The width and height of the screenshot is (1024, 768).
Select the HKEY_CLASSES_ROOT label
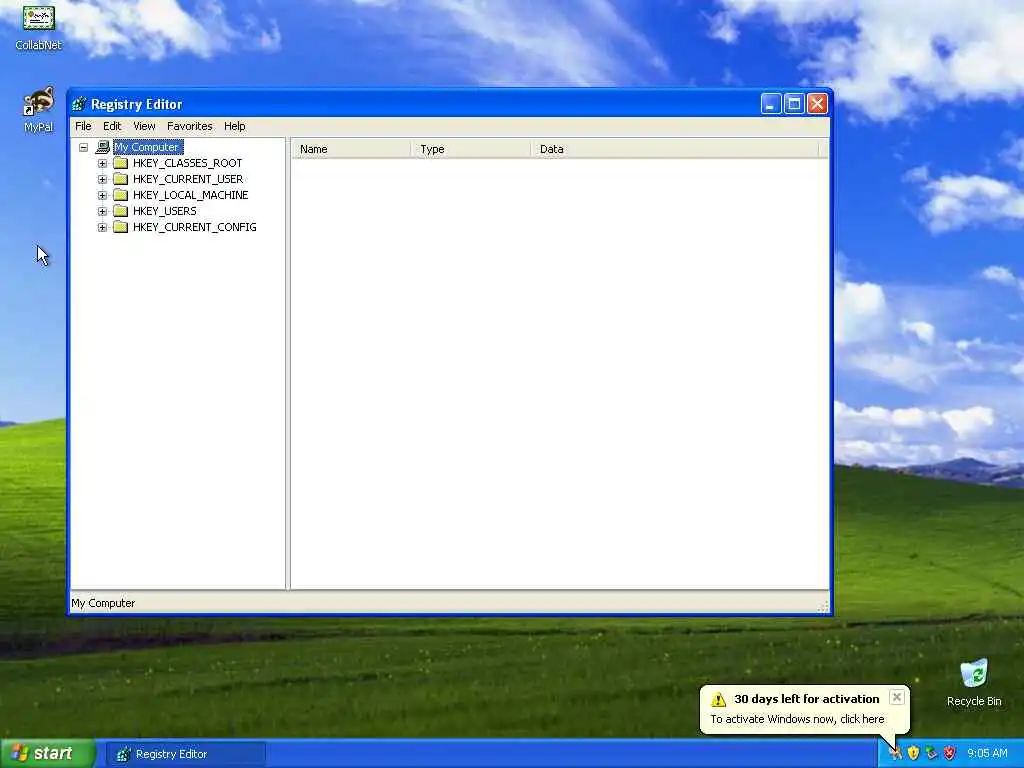pyautogui.click(x=187, y=163)
